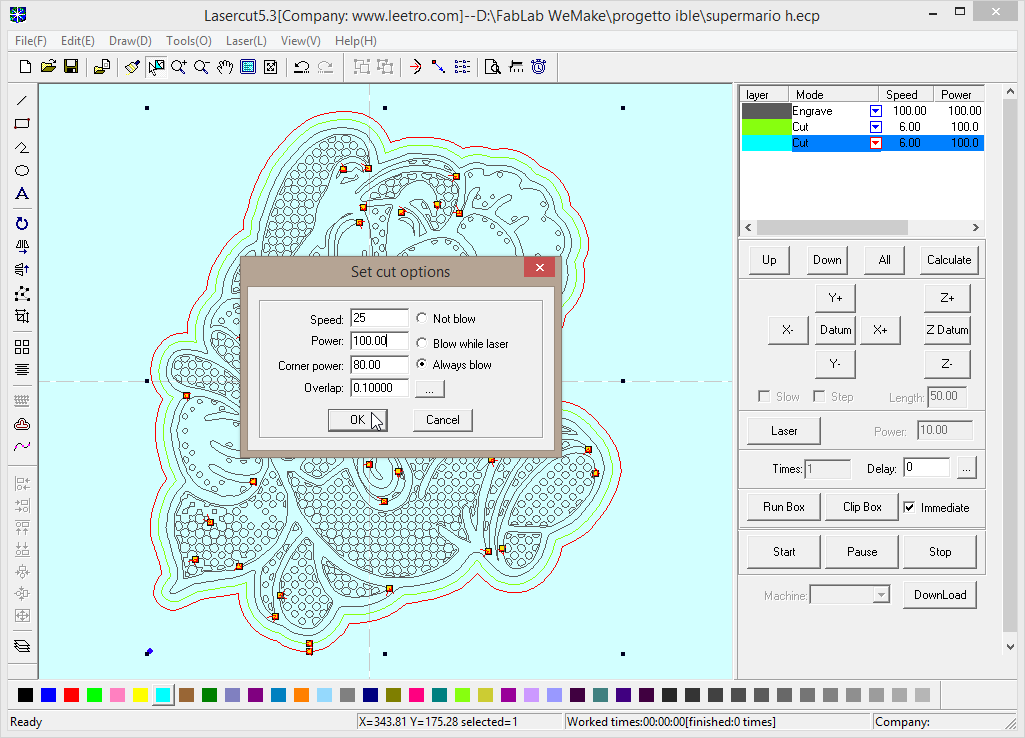The height and width of the screenshot is (738, 1025).
Task: Click the Start button
Action: tap(784, 552)
